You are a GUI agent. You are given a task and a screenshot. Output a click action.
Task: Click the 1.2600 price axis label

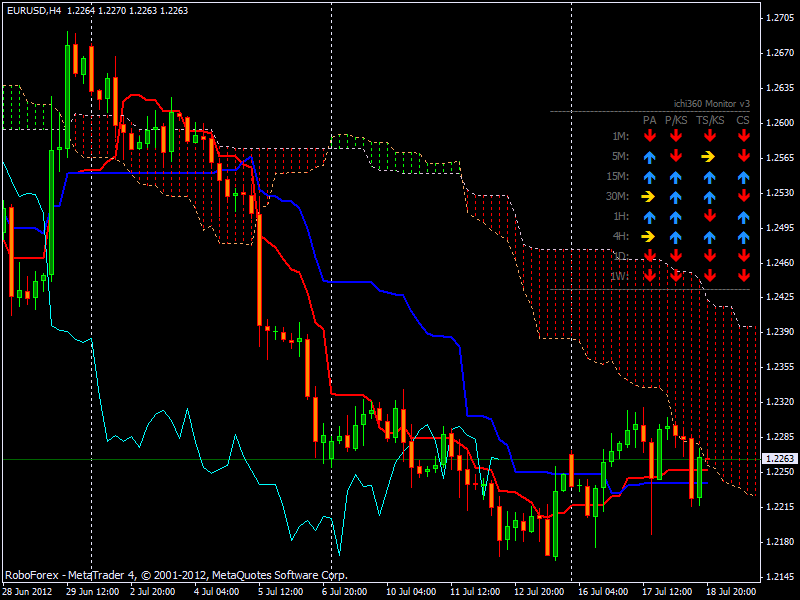pyautogui.click(x=778, y=122)
